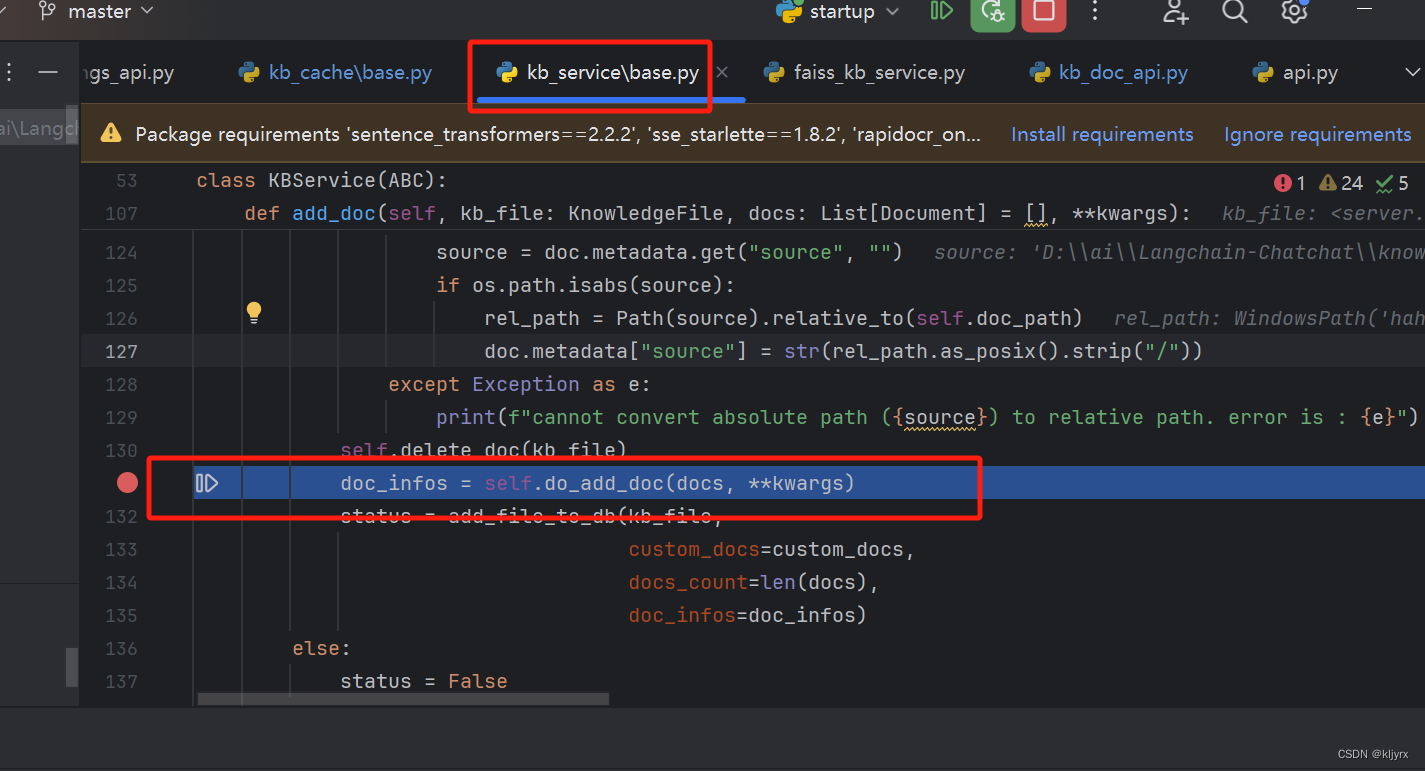1425x771 pixels.
Task: Open the add collaborator profile icon
Action: click(1175, 12)
